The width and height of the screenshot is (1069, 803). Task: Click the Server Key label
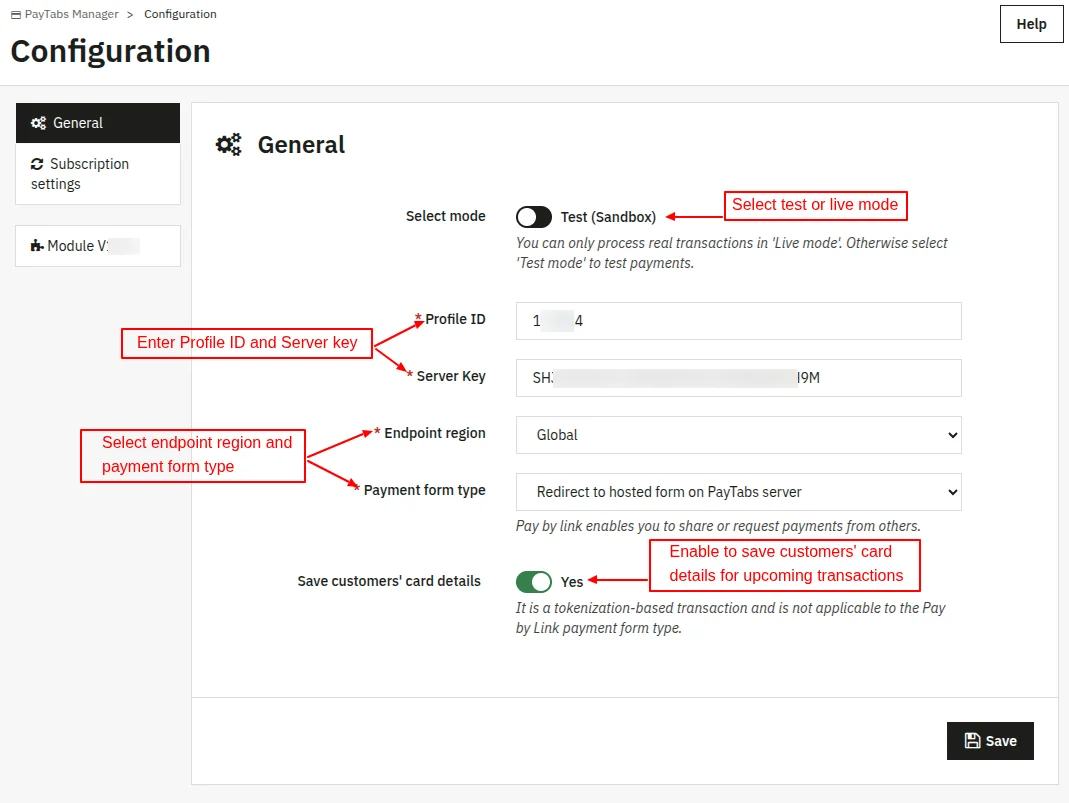[x=451, y=376]
